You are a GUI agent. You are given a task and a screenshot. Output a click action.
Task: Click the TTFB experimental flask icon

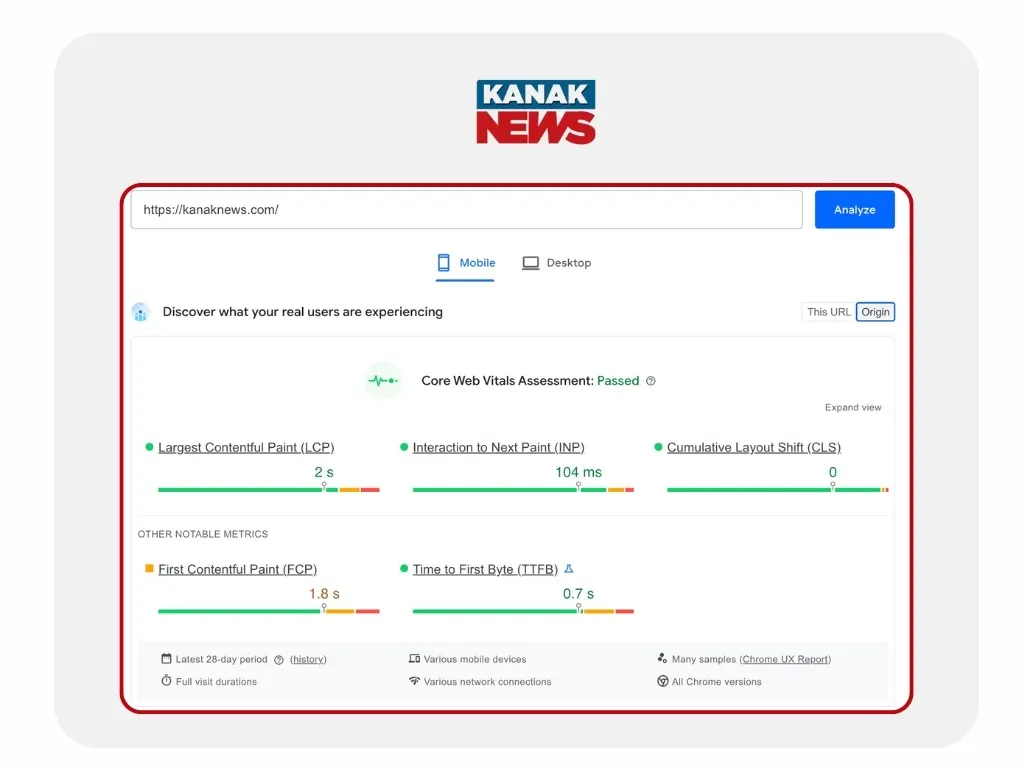click(x=569, y=569)
